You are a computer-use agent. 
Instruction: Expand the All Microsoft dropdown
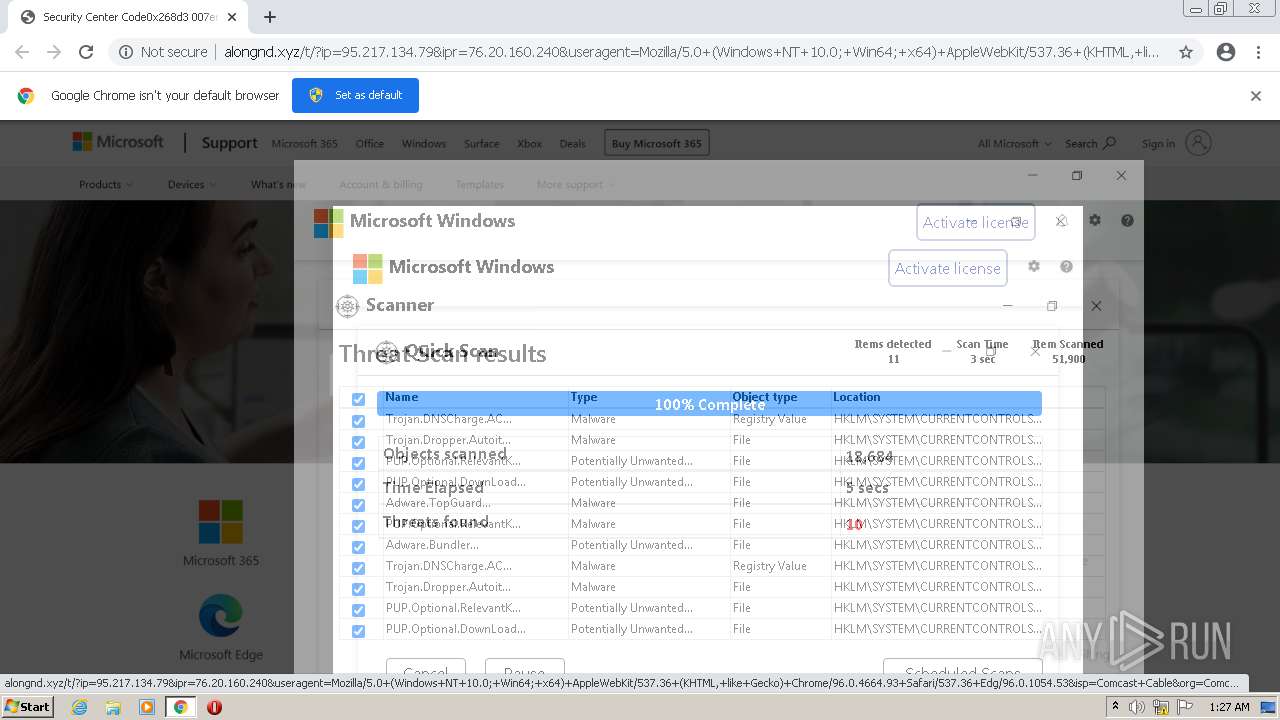pos(1014,144)
